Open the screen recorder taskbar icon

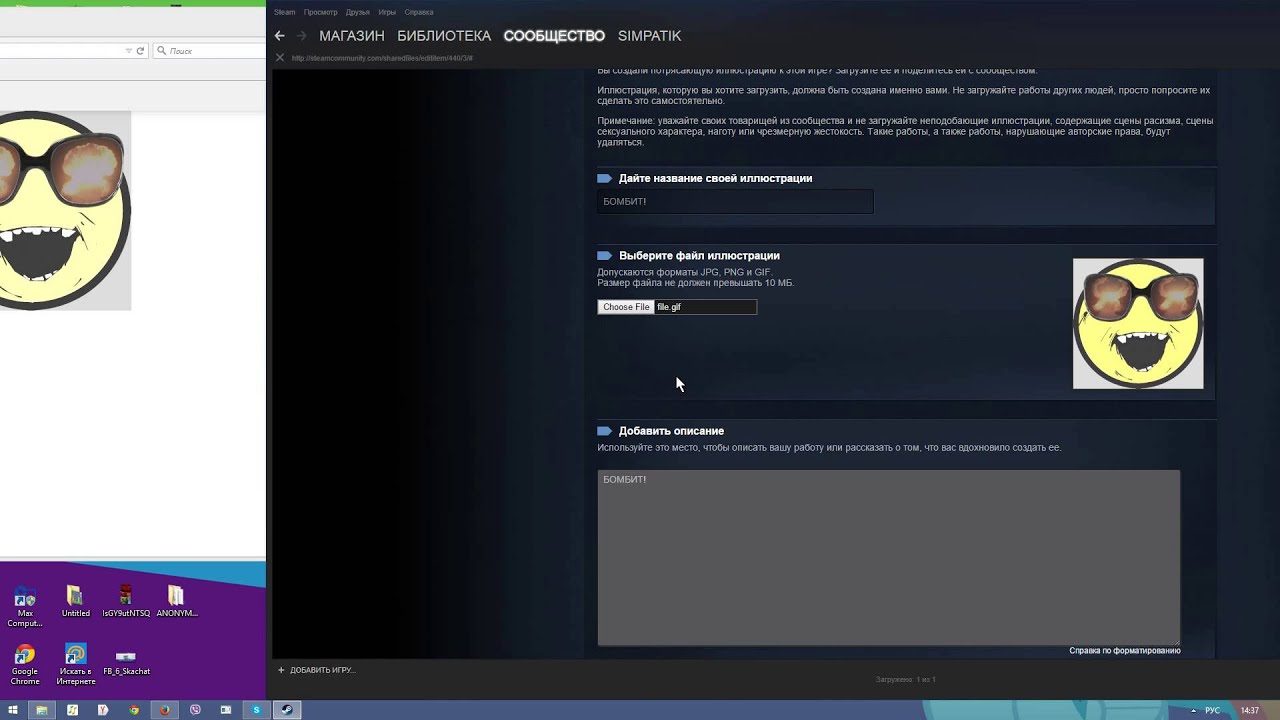click(x=226, y=710)
